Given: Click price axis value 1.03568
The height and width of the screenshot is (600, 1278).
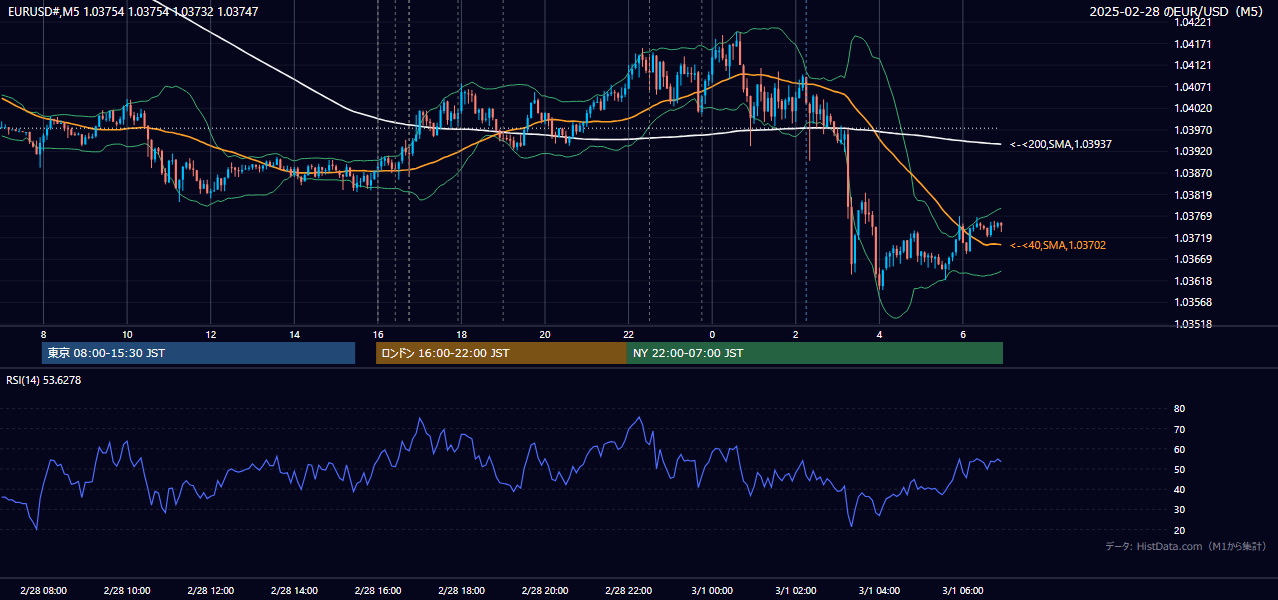Looking at the screenshot, I should (x=1194, y=303).
